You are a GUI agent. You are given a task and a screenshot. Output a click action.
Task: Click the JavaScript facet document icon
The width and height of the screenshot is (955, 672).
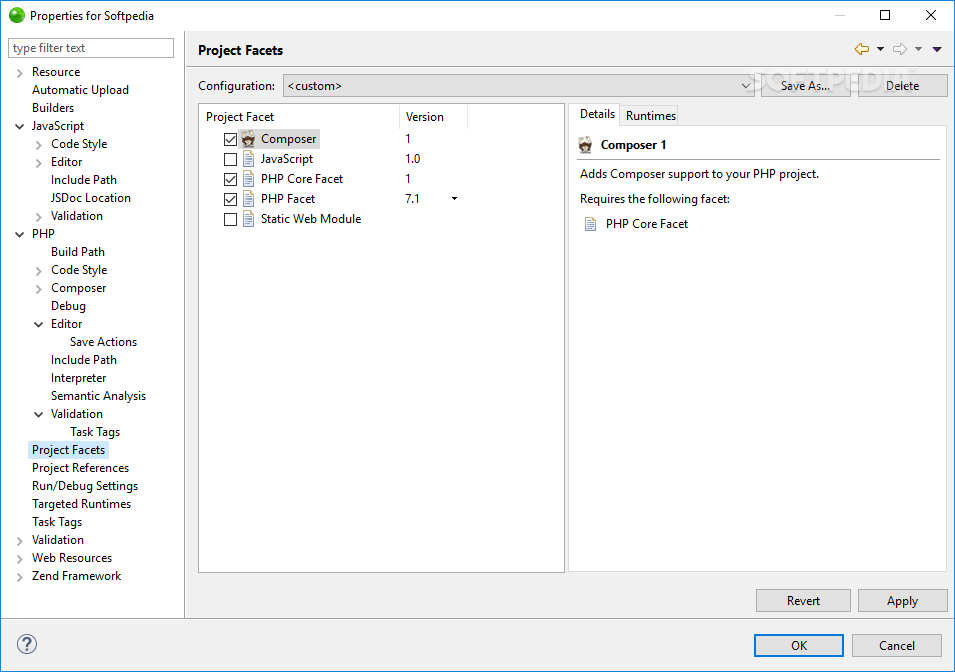[x=248, y=159]
